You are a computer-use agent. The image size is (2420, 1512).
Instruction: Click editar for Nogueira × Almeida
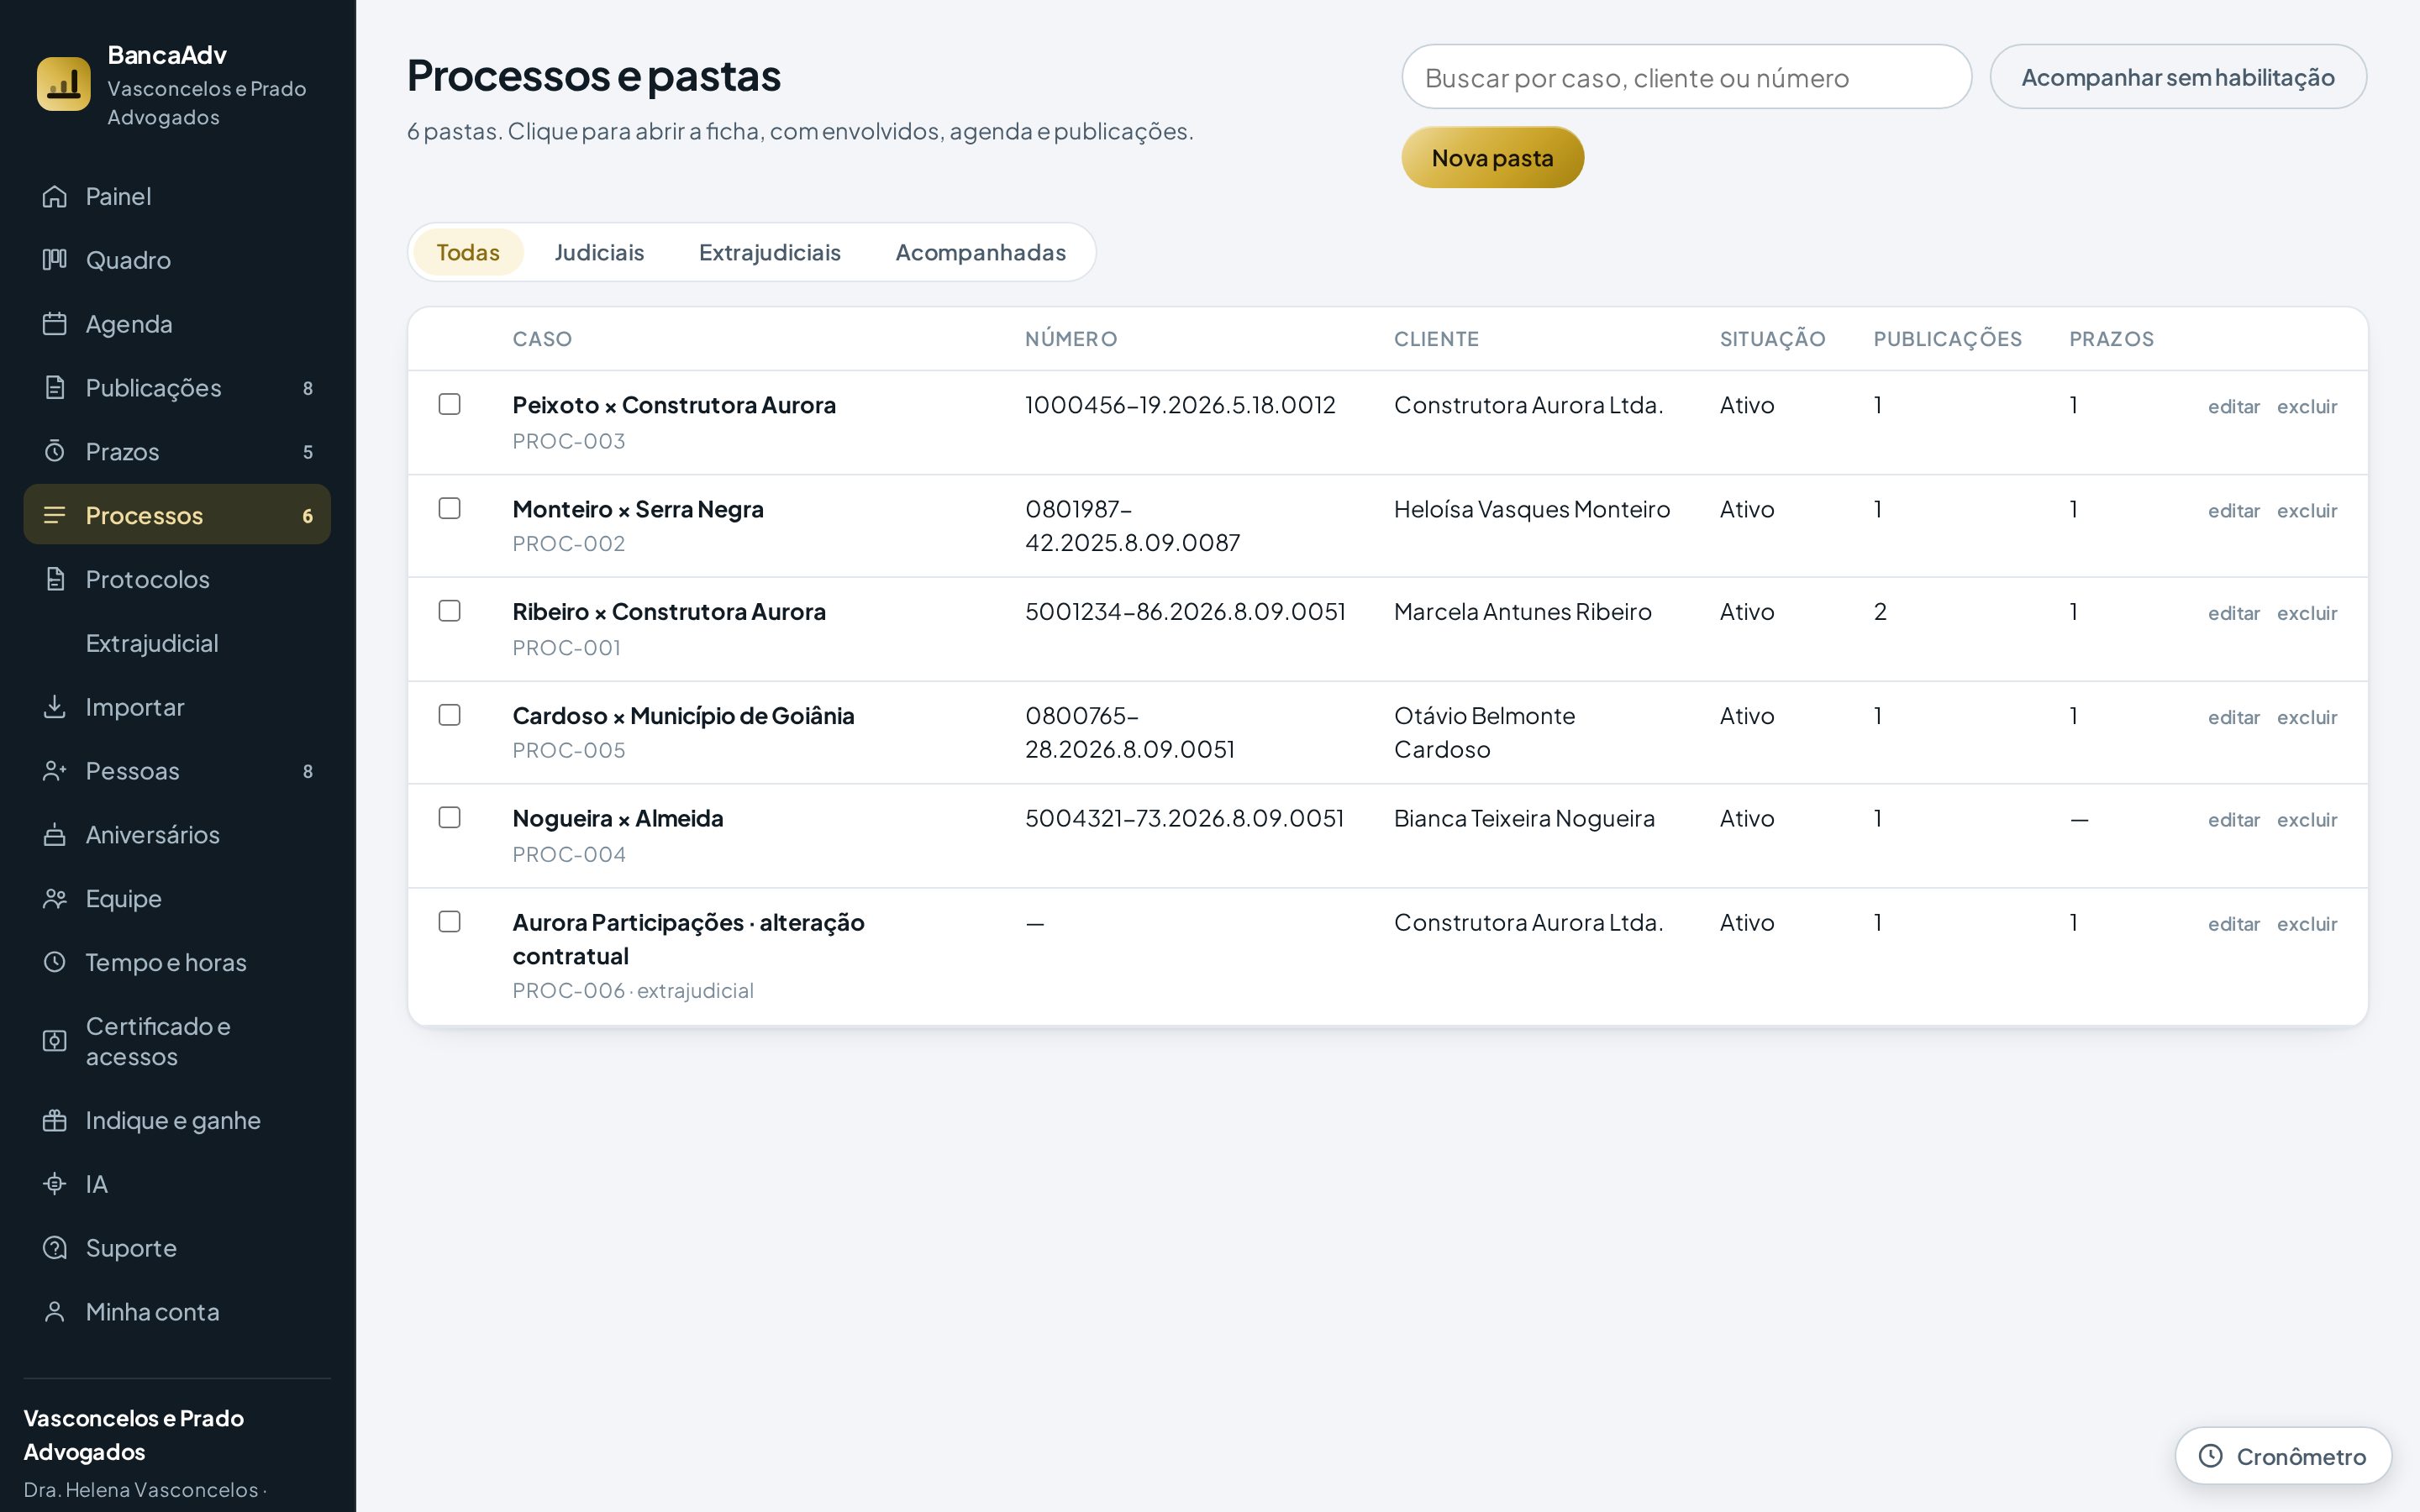(x=2234, y=820)
